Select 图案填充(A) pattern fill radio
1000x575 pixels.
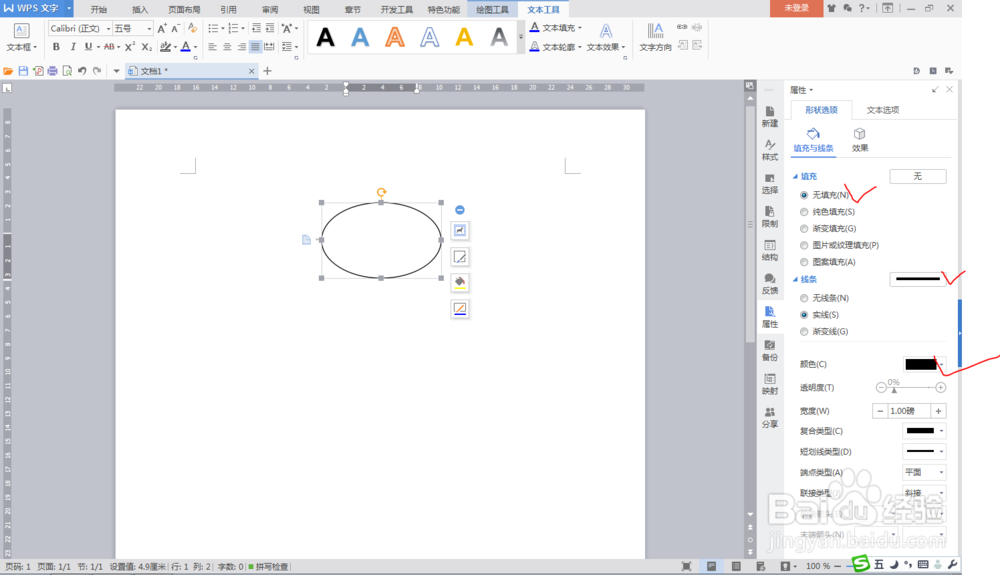click(804, 262)
